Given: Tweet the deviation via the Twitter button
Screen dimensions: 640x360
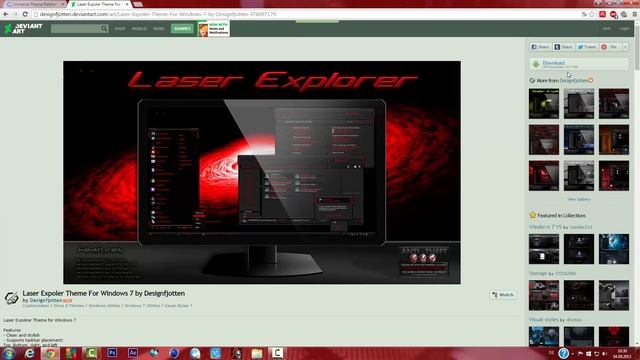Looking at the screenshot, I should tap(587, 47).
